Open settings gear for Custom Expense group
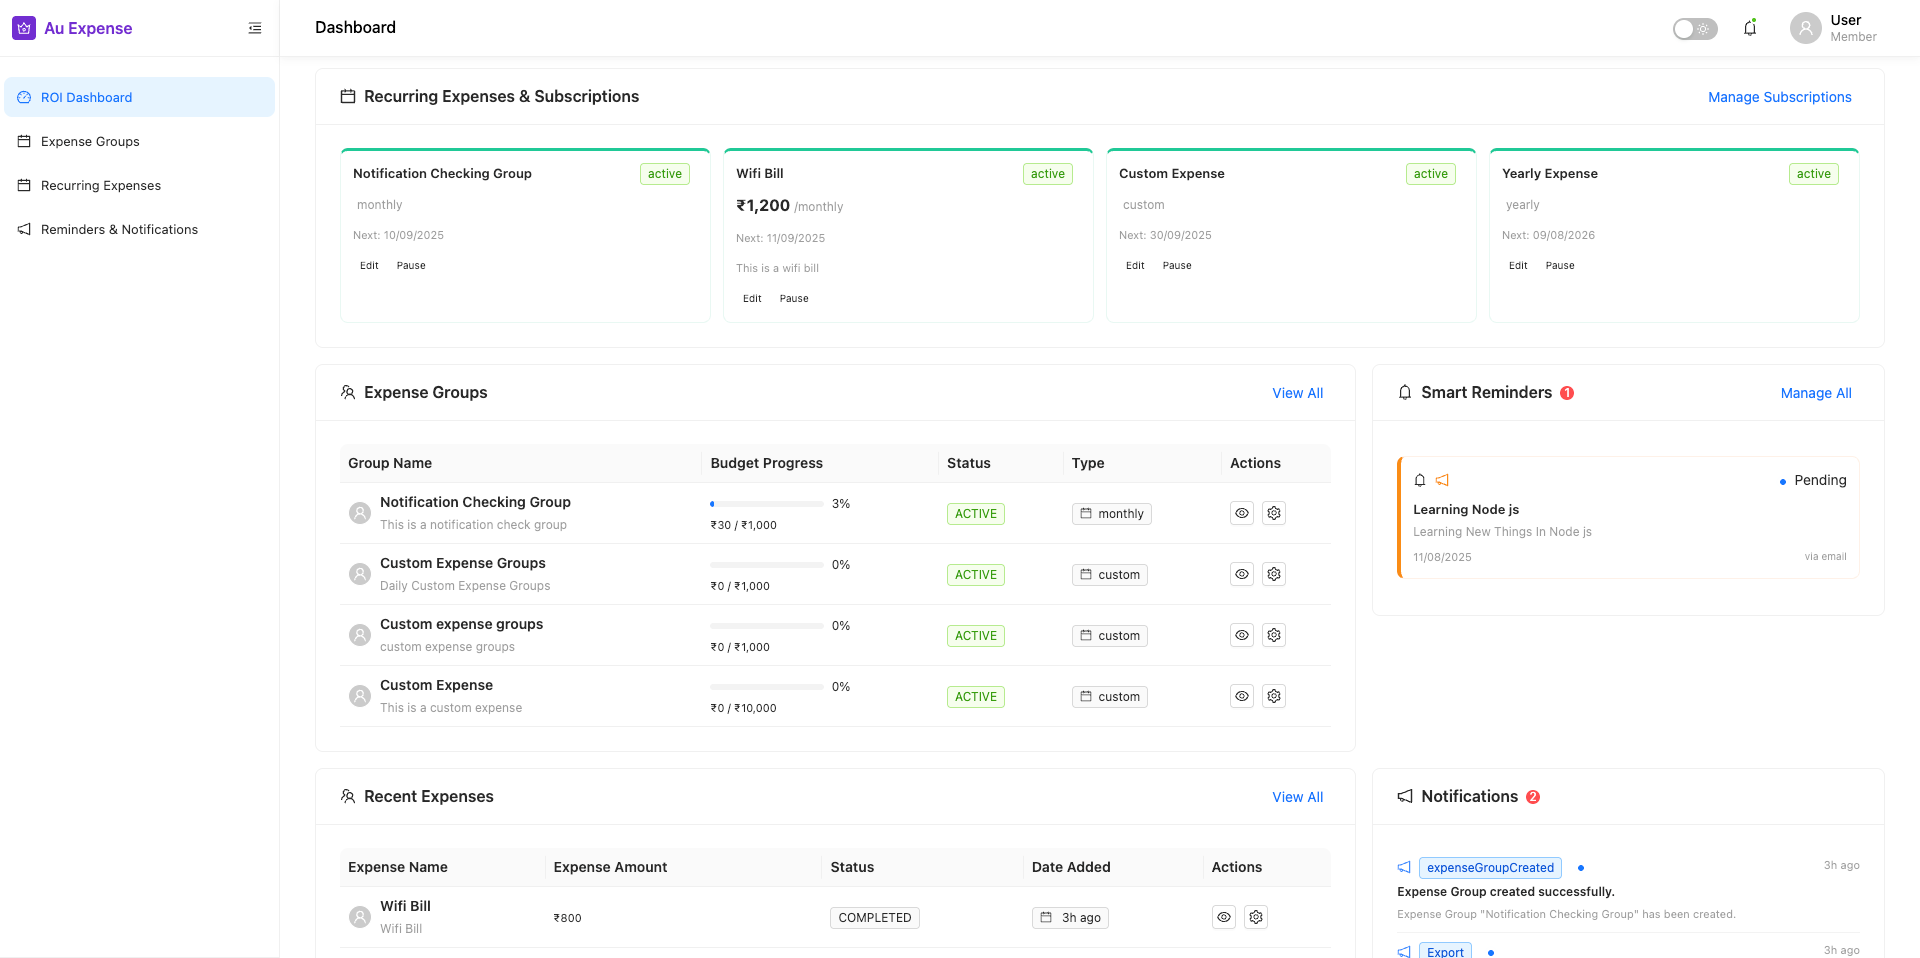 pyautogui.click(x=1273, y=696)
